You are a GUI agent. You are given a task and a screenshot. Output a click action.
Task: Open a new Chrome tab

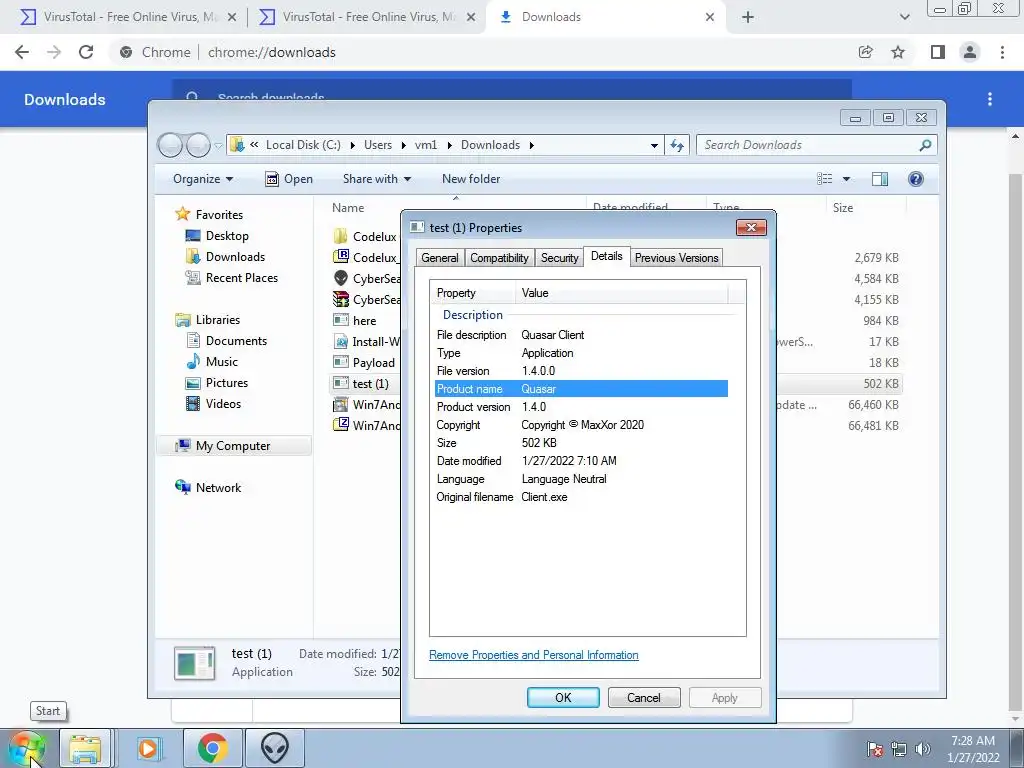click(748, 17)
